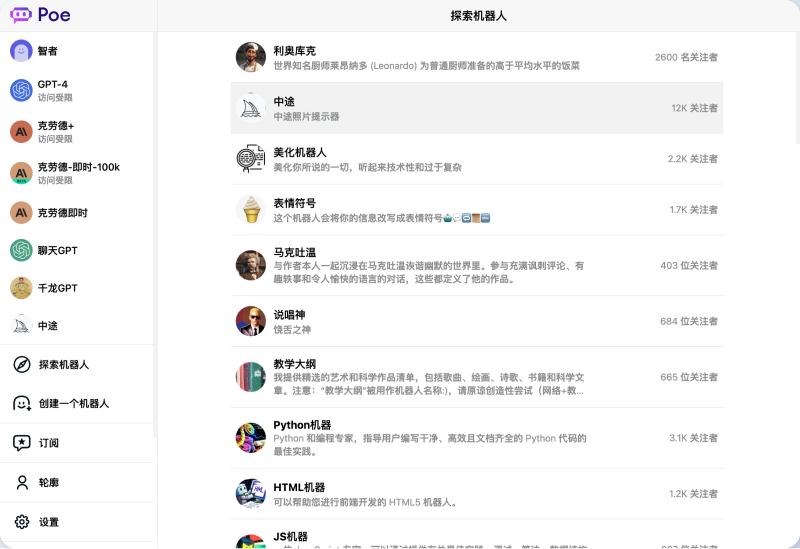Click 克劳德-即时-100k's 访问受限 label
800x549 pixels.
click(55, 180)
